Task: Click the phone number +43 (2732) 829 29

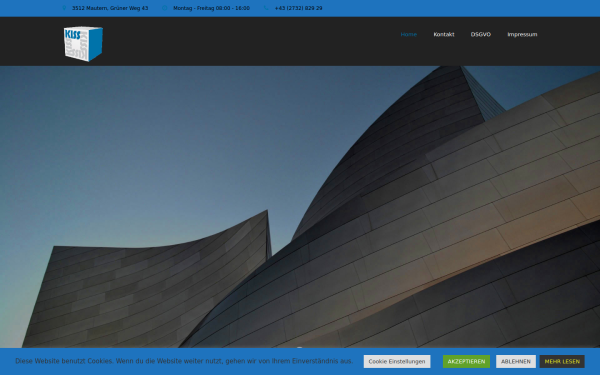Action: pos(298,8)
